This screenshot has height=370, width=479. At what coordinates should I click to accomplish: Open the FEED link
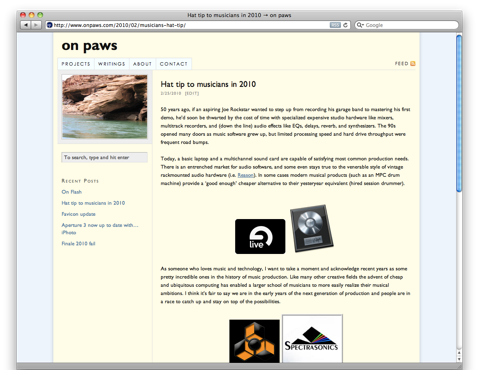point(401,63)
